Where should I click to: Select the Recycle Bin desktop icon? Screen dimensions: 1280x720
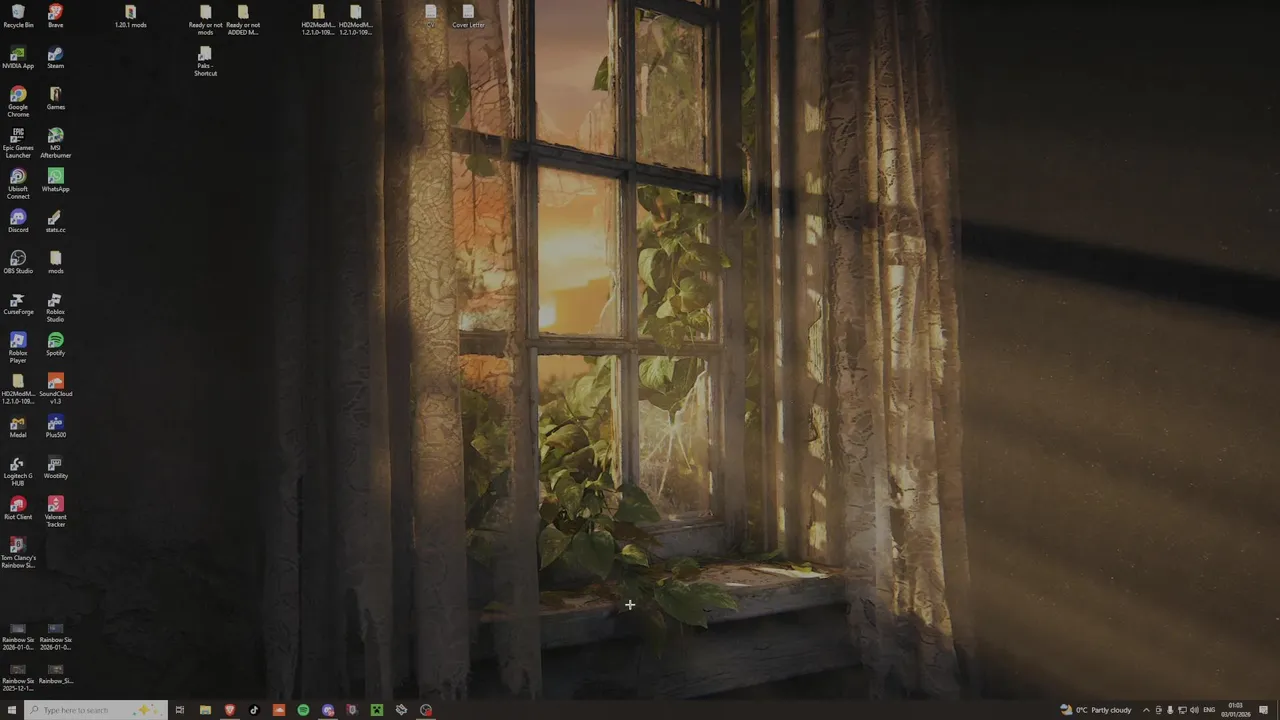point(18,16)
